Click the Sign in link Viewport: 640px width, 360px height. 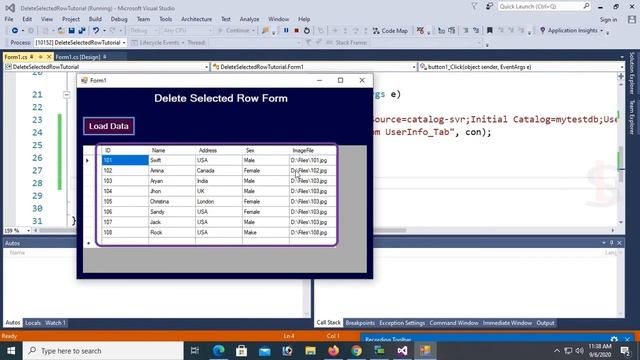608,20
